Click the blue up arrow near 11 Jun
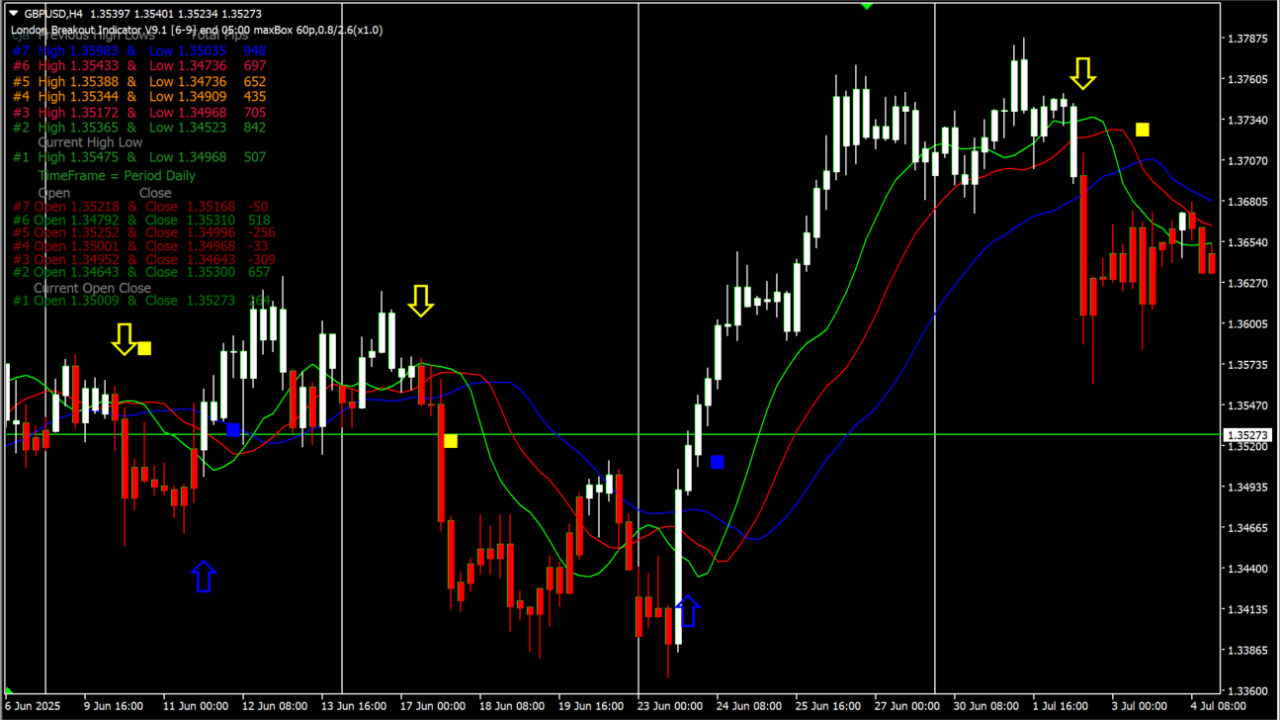This screenshot has width=1280, height=720. (x=203, y=576)
